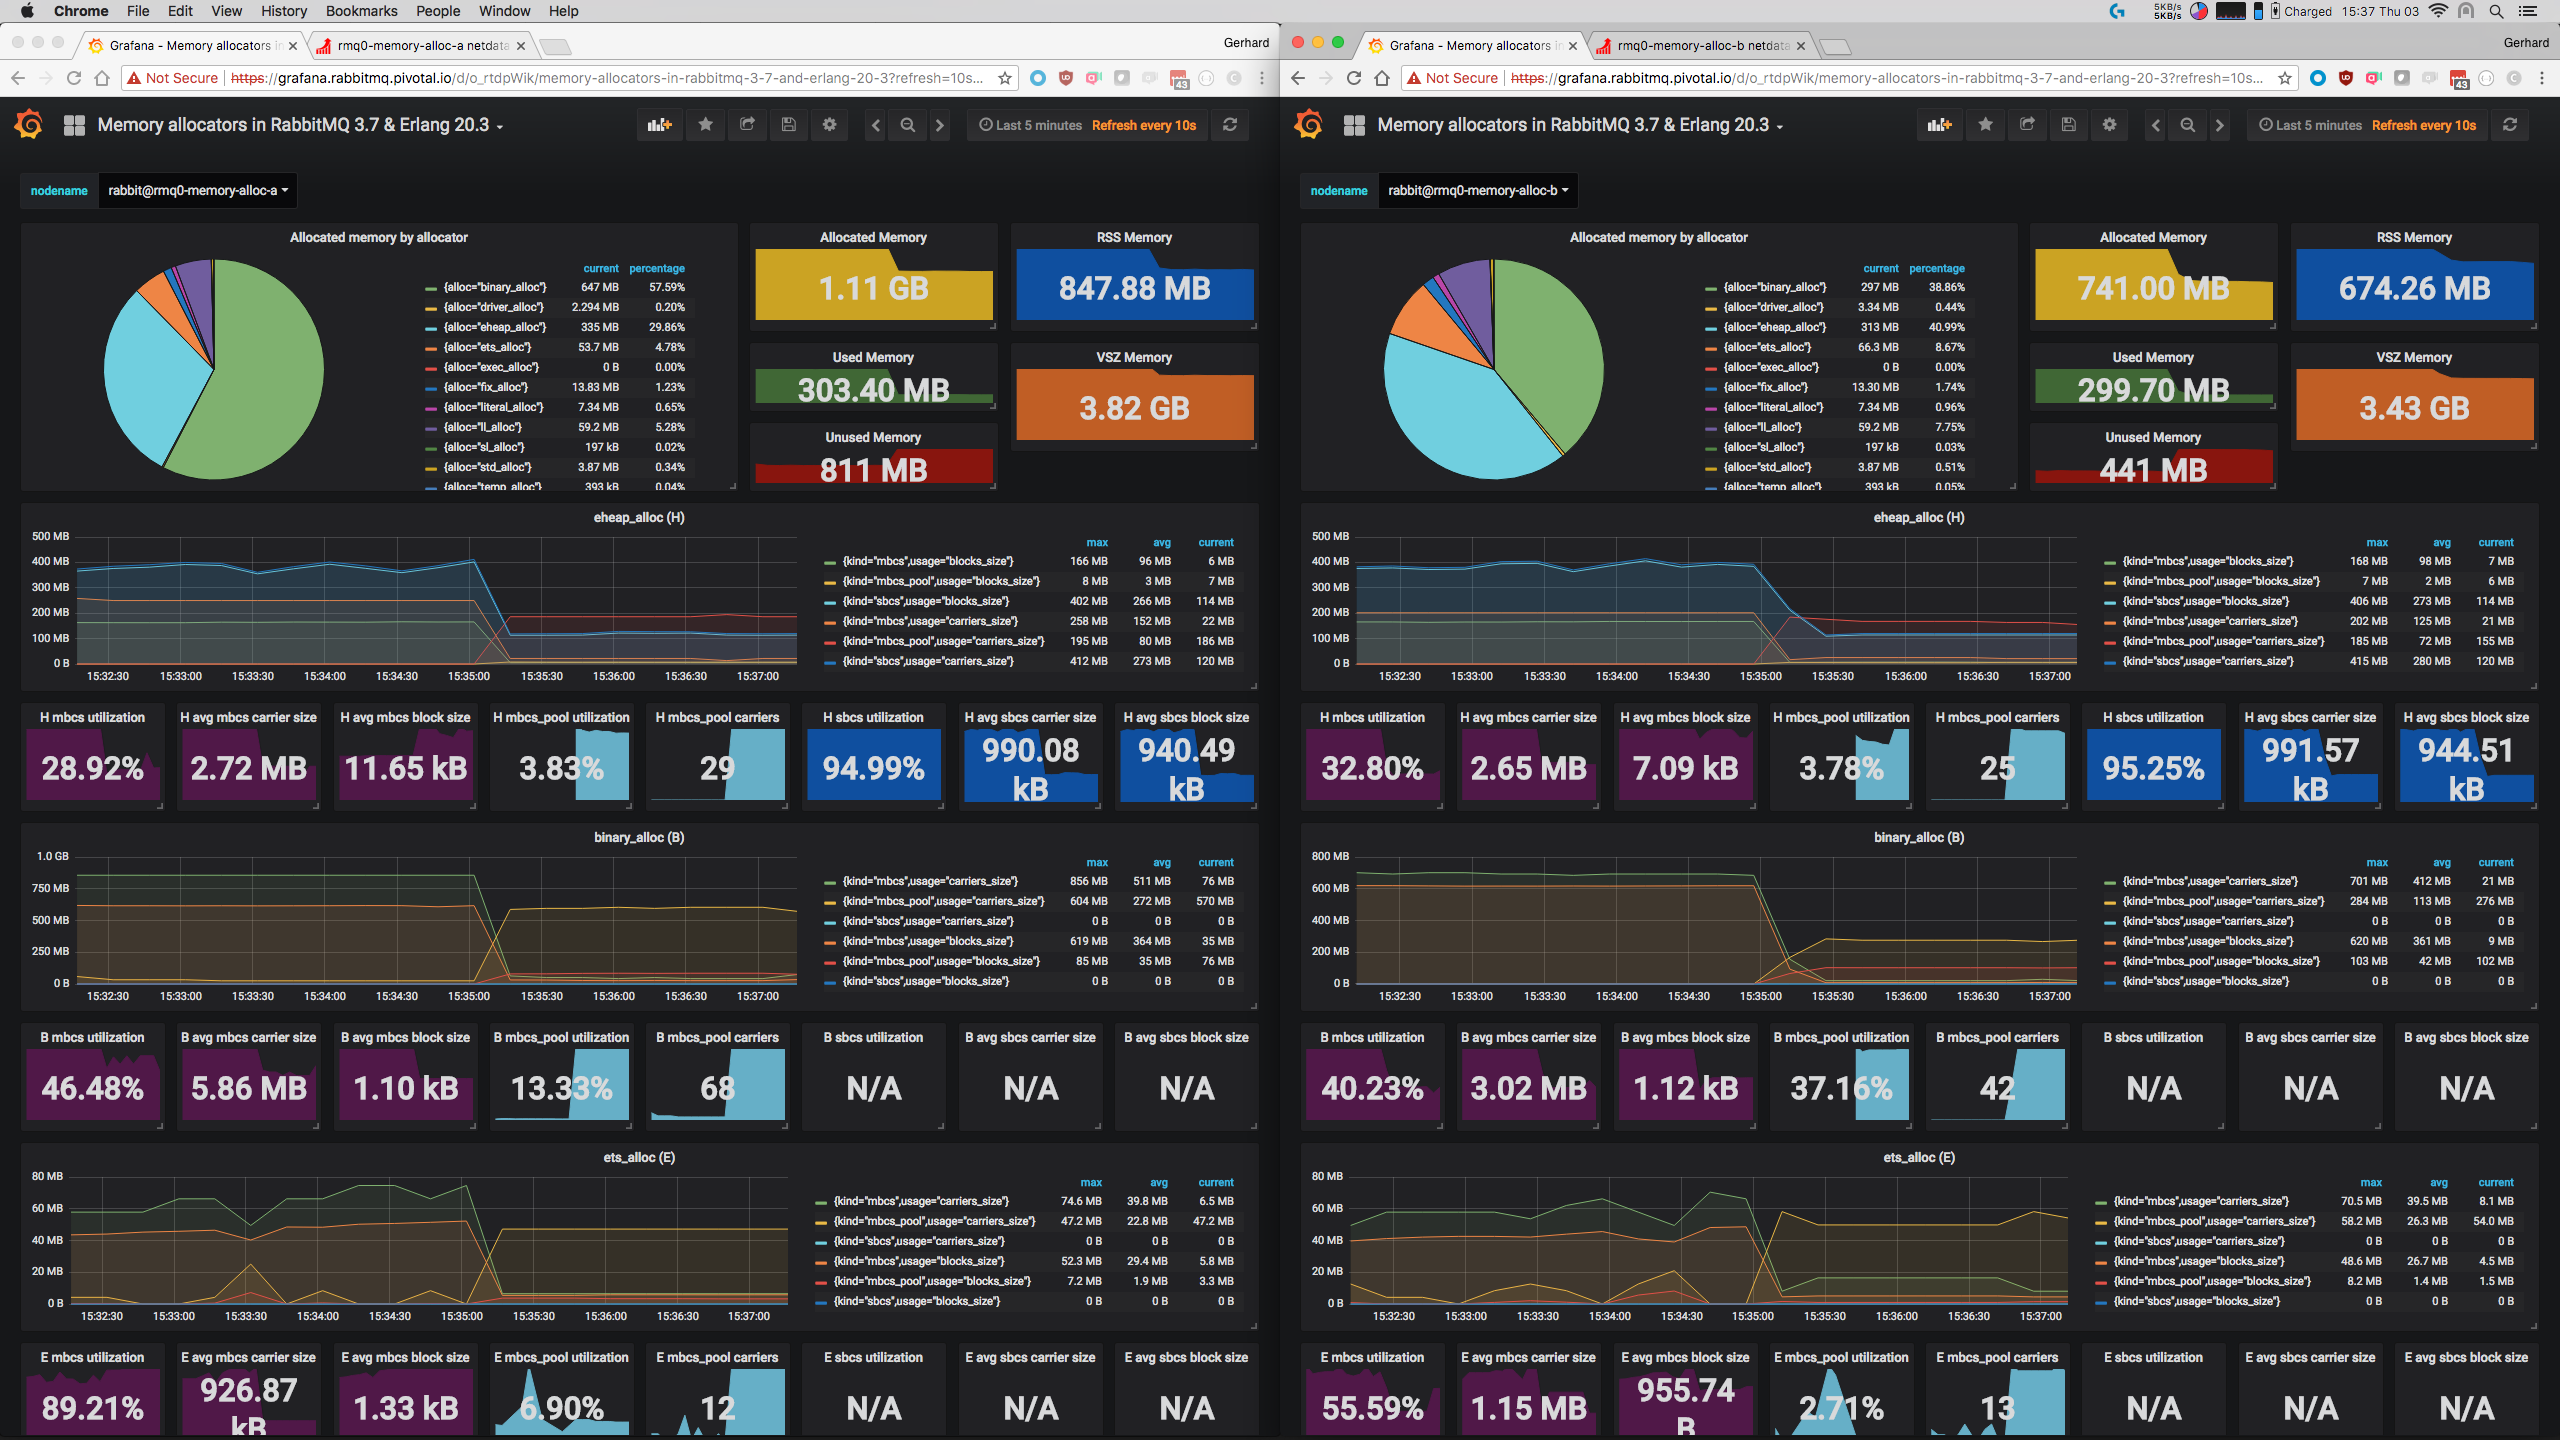Click Share dashboard icon in left window
Image resolution: width=2560 pixels, height=1440 pixels.
[x=747, y=125]
